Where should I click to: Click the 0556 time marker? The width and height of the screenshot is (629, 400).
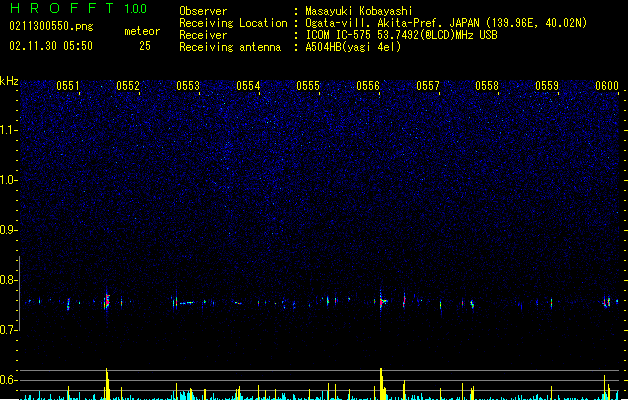coord(368,86)
